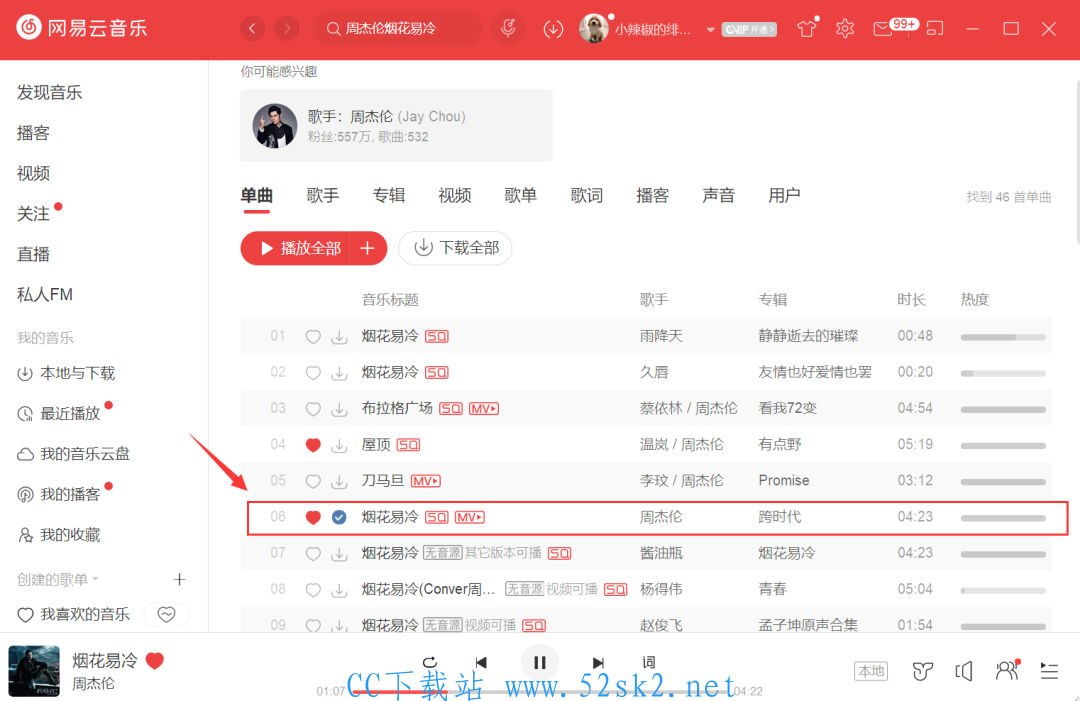Open 直播 in the sidebar
1080x701 pixels.
[33, 254]
